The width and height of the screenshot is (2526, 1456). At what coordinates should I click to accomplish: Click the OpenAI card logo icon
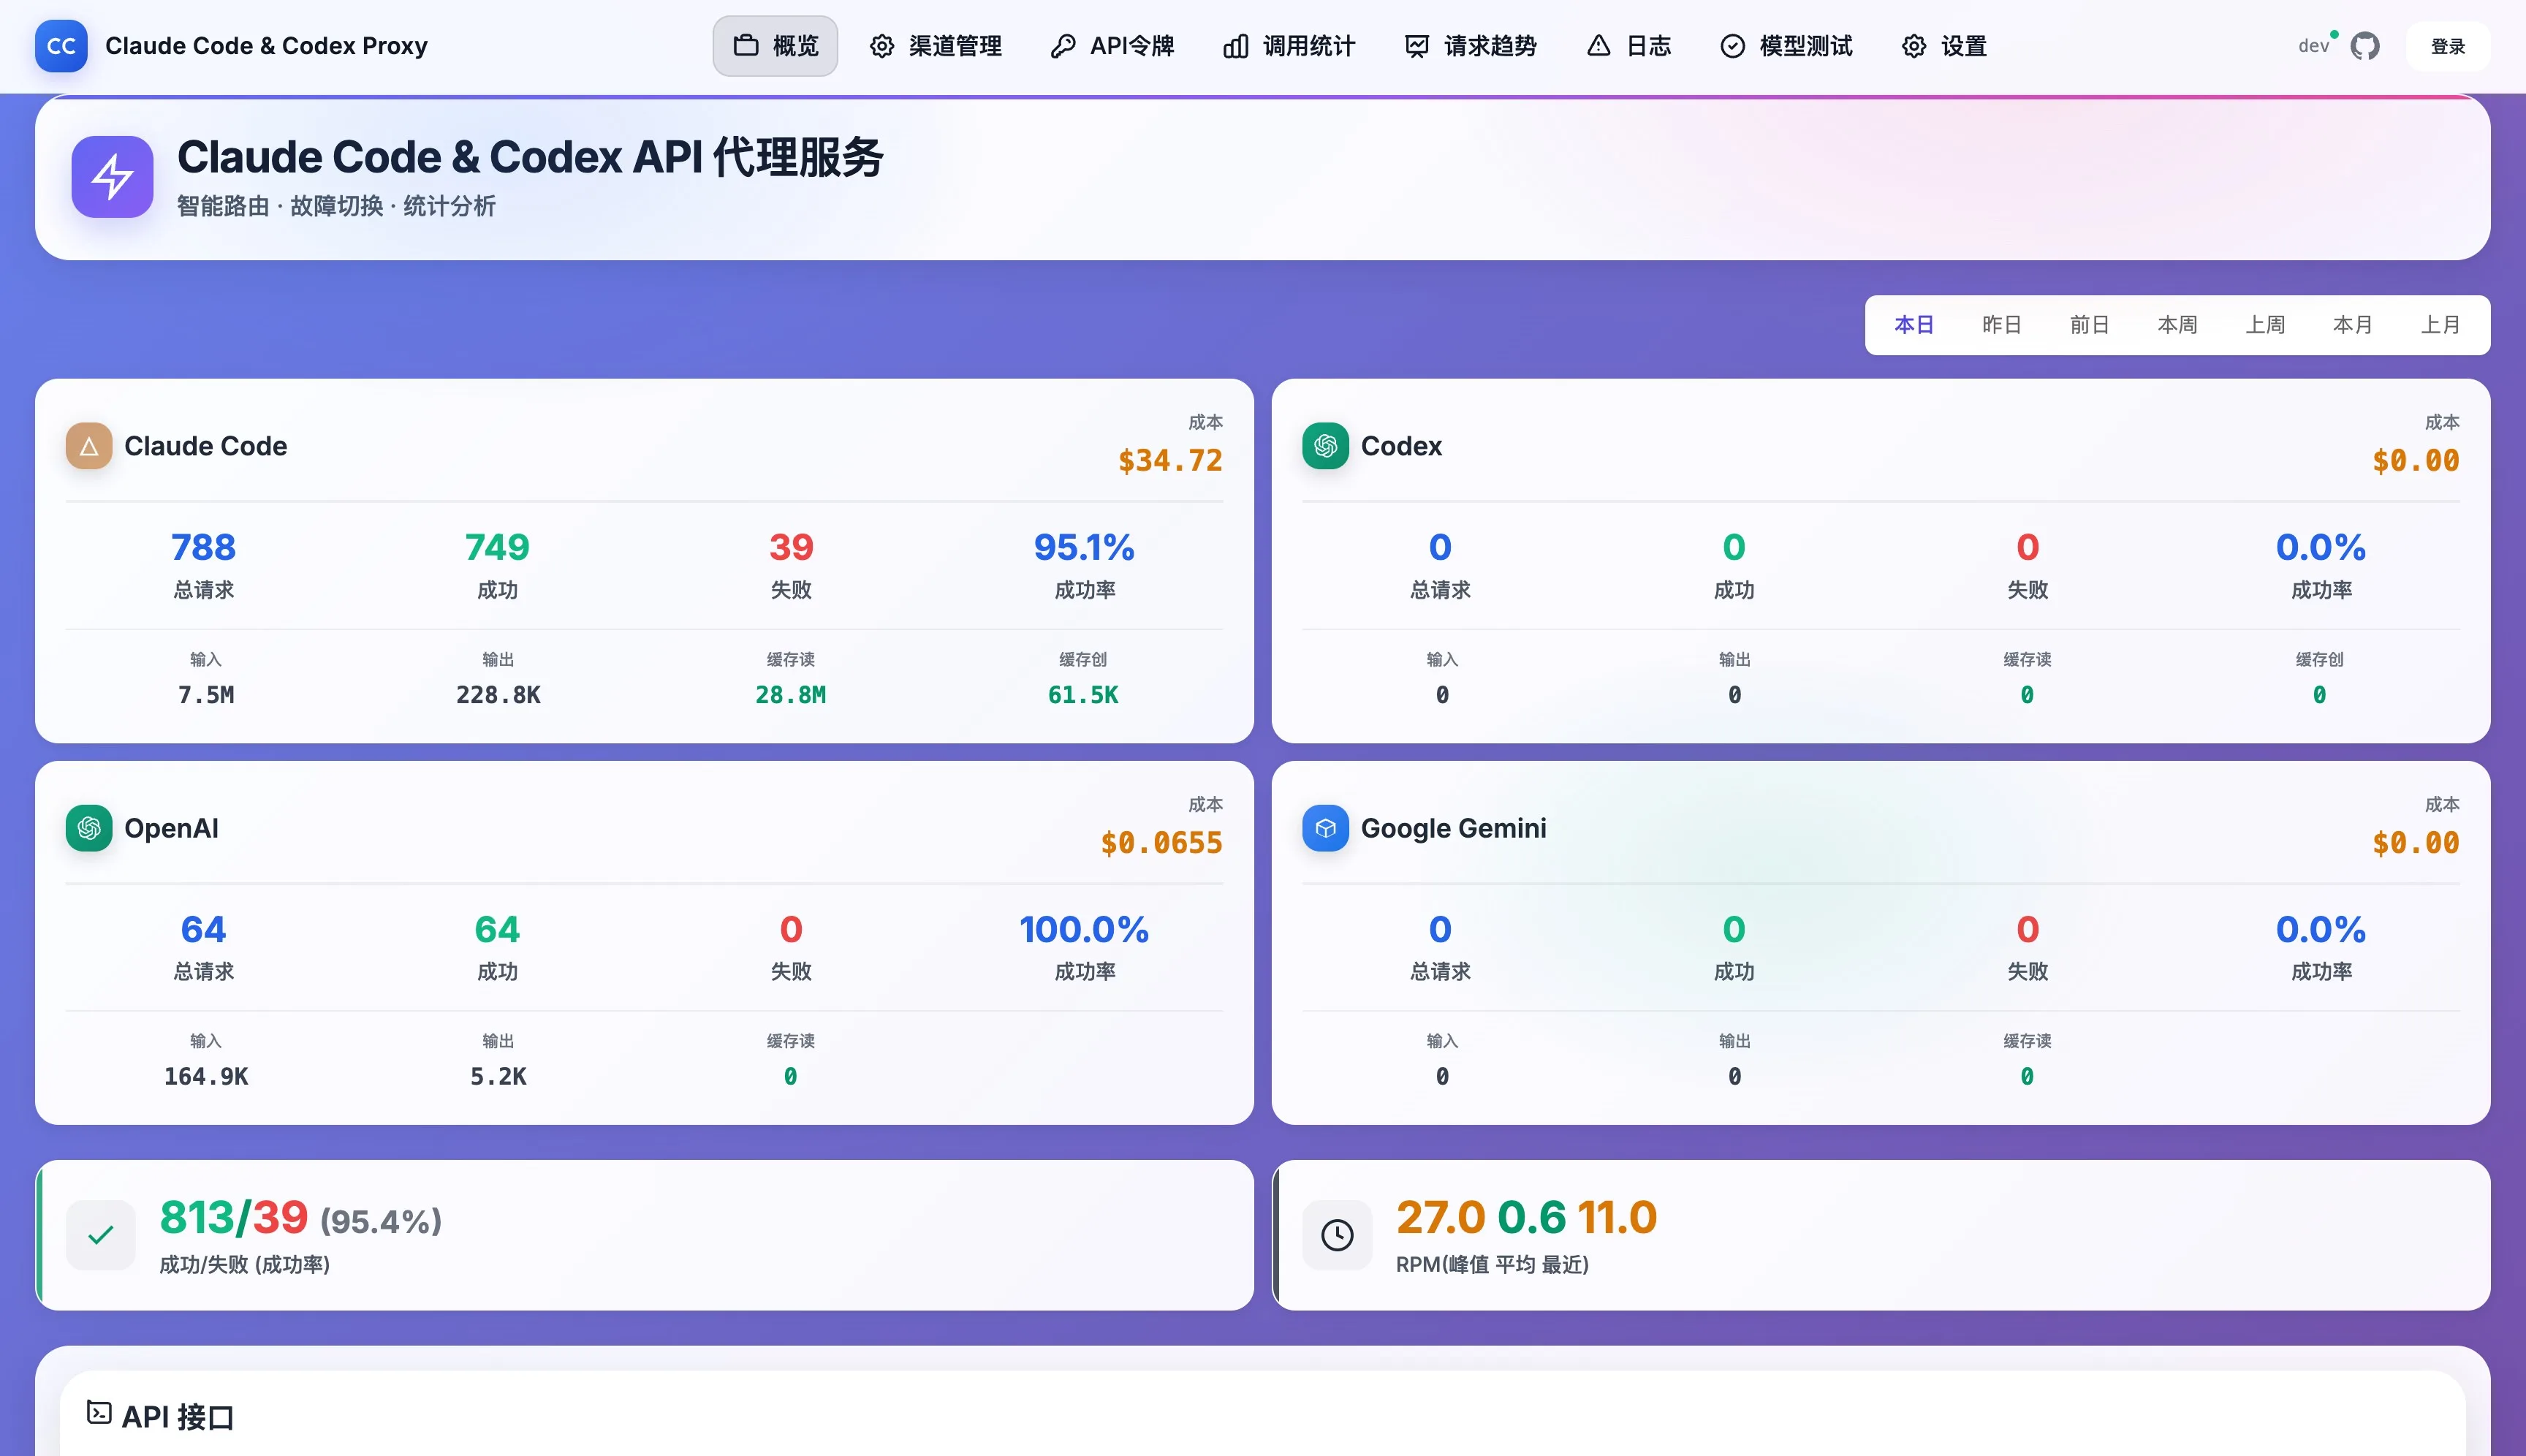(x=89, y=828)
